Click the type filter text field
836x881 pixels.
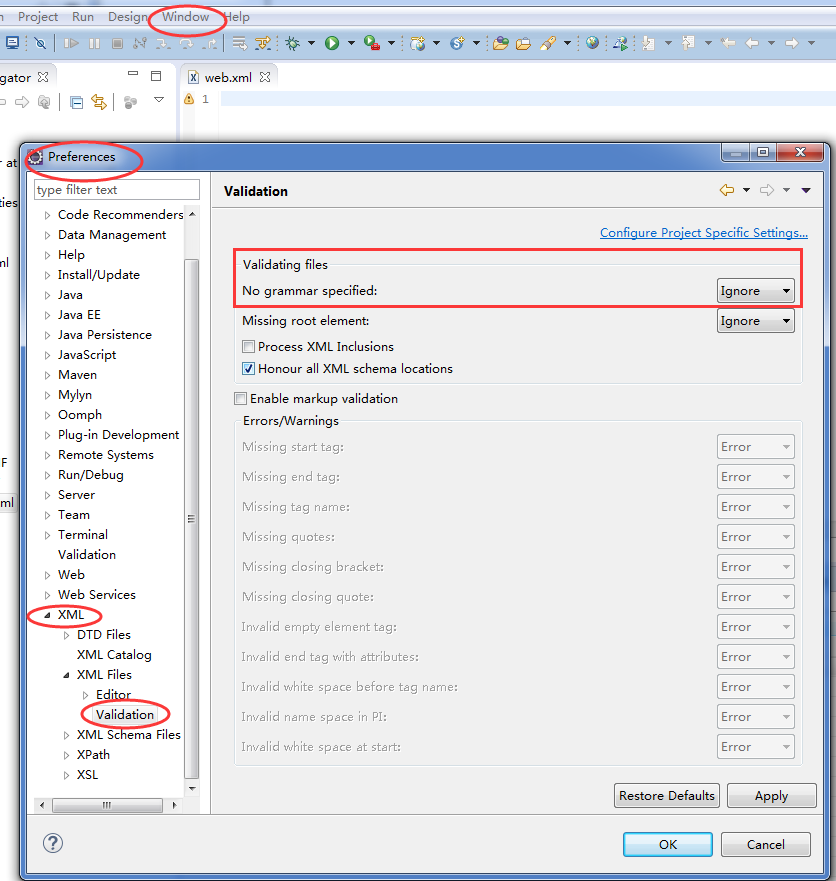click(x=117, y=190)
